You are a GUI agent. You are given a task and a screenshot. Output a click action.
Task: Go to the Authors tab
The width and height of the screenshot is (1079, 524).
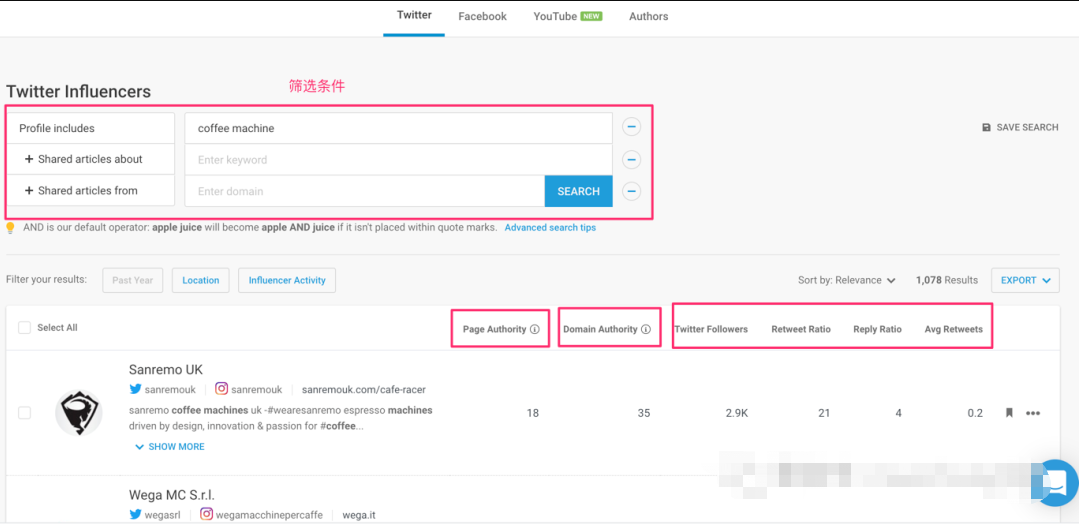tap(648, 17)
